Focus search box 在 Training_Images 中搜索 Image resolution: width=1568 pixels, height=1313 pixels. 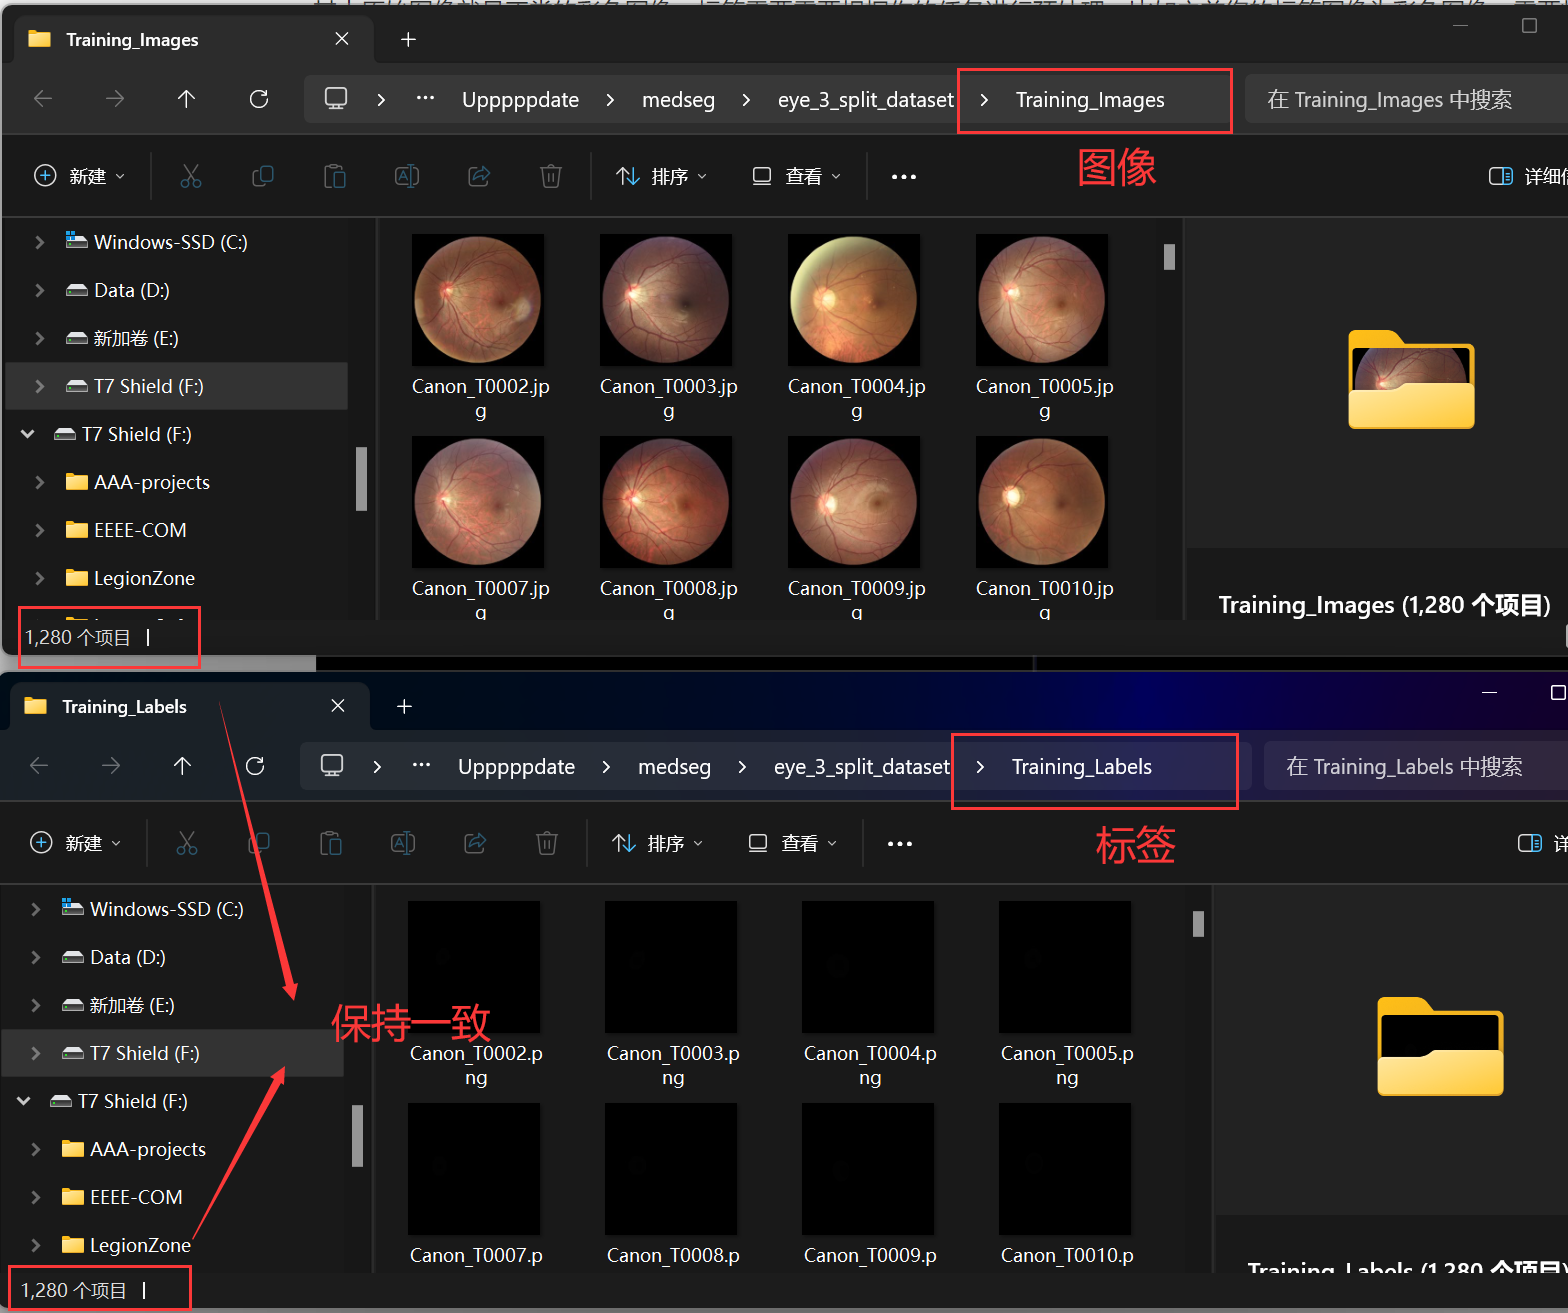[x=1406, y=100]
